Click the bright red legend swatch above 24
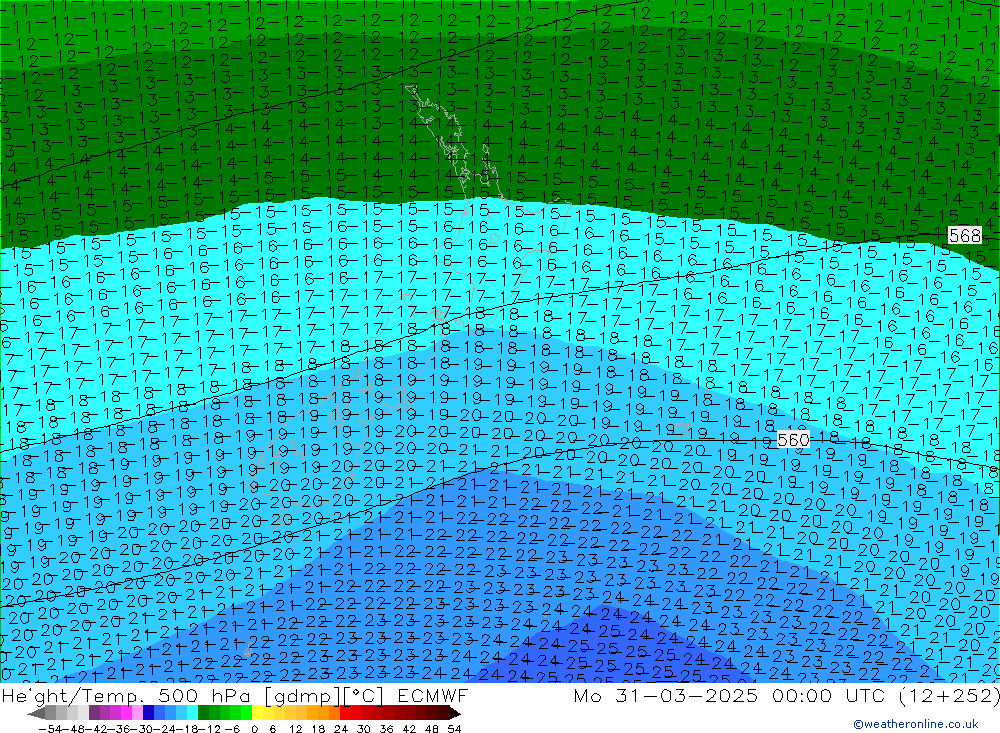This screenshot has width=1000, height=733. (x=345, y=713)
